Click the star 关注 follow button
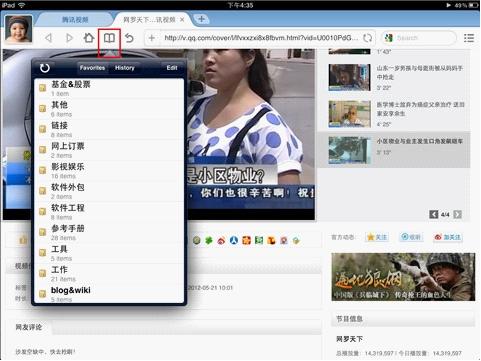Screen dimensions: 481x361 tap(377, 237)
